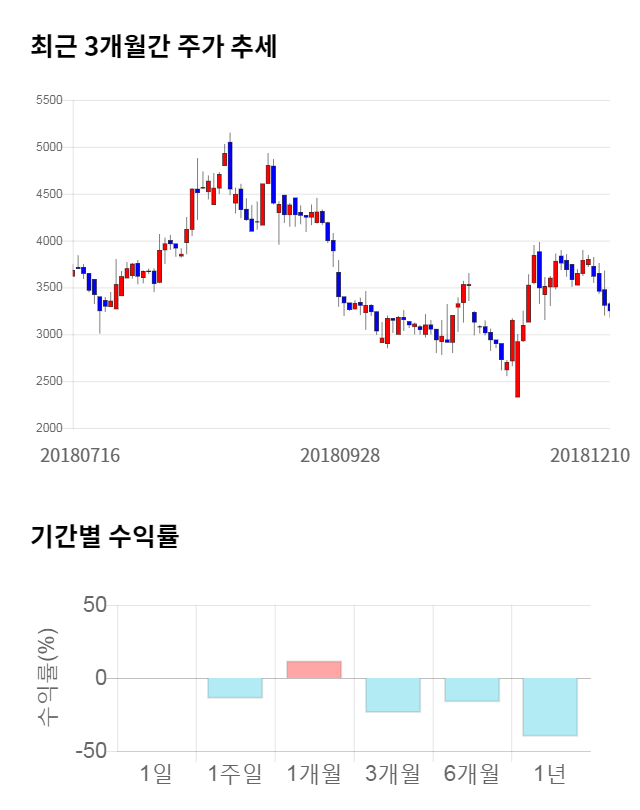Screen dimensions: 640x810
Task: Click the '기간별 수익률' section heading
Action: tap(104, 536)
